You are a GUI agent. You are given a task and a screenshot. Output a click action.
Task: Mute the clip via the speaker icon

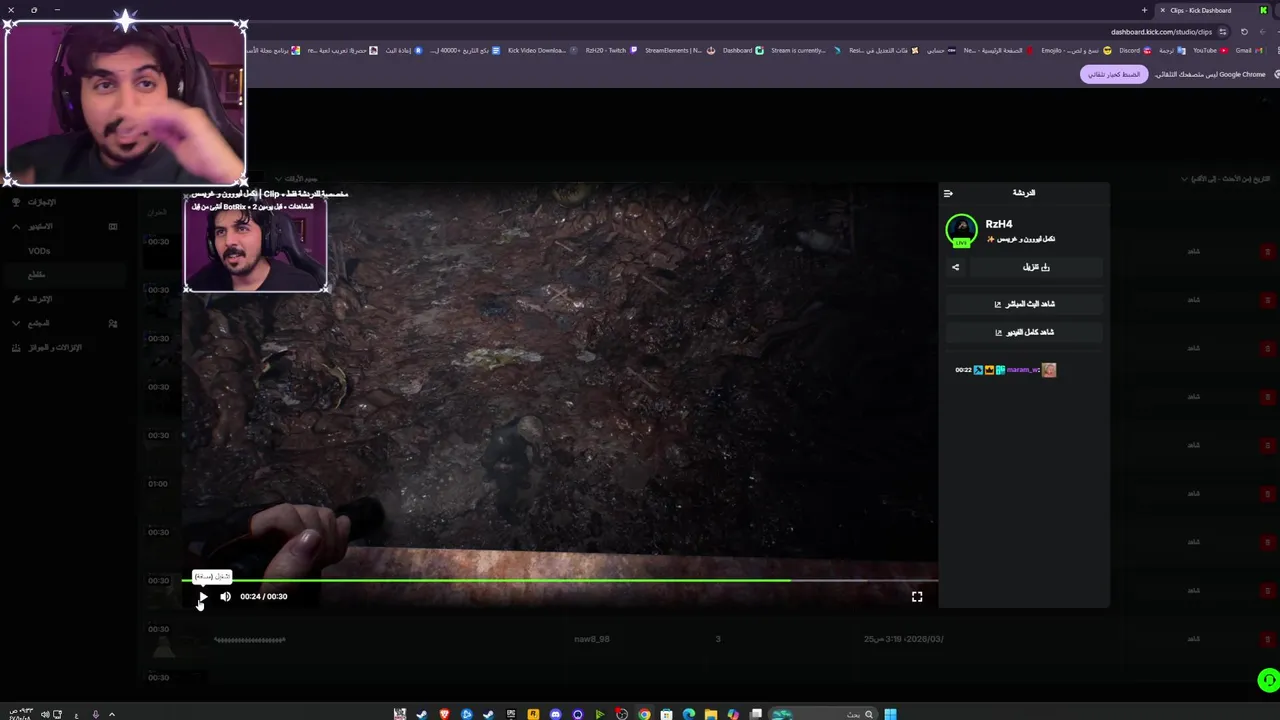click(x=225, y=597)
